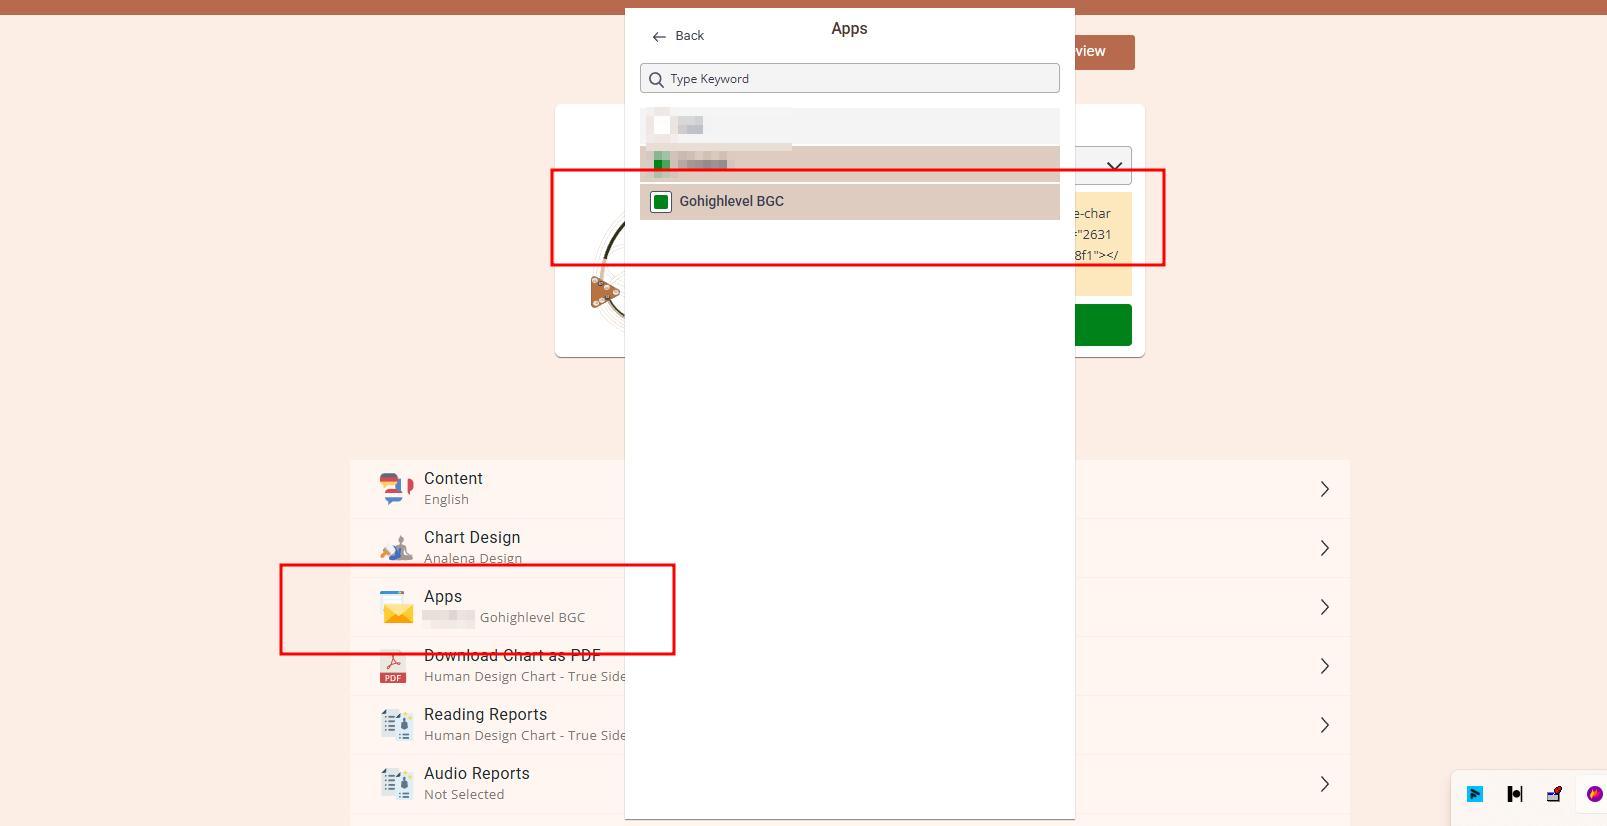
Task: Click the Apps envelope icon
Action: (x=396, y=607)
